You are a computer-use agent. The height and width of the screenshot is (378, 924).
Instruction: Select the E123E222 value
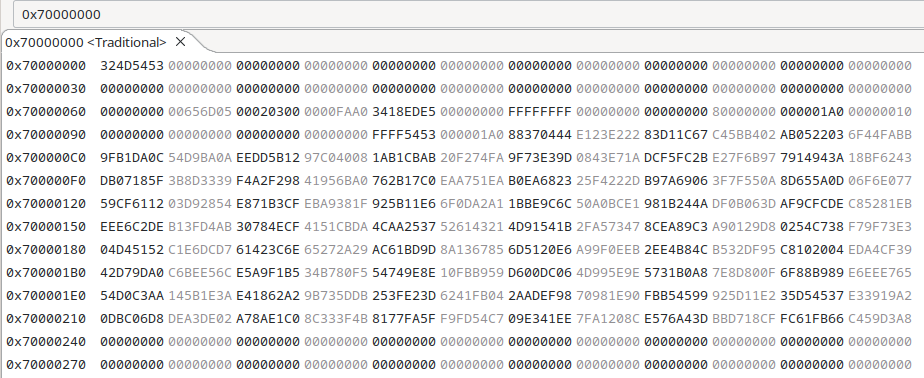(x=608, y=134)
